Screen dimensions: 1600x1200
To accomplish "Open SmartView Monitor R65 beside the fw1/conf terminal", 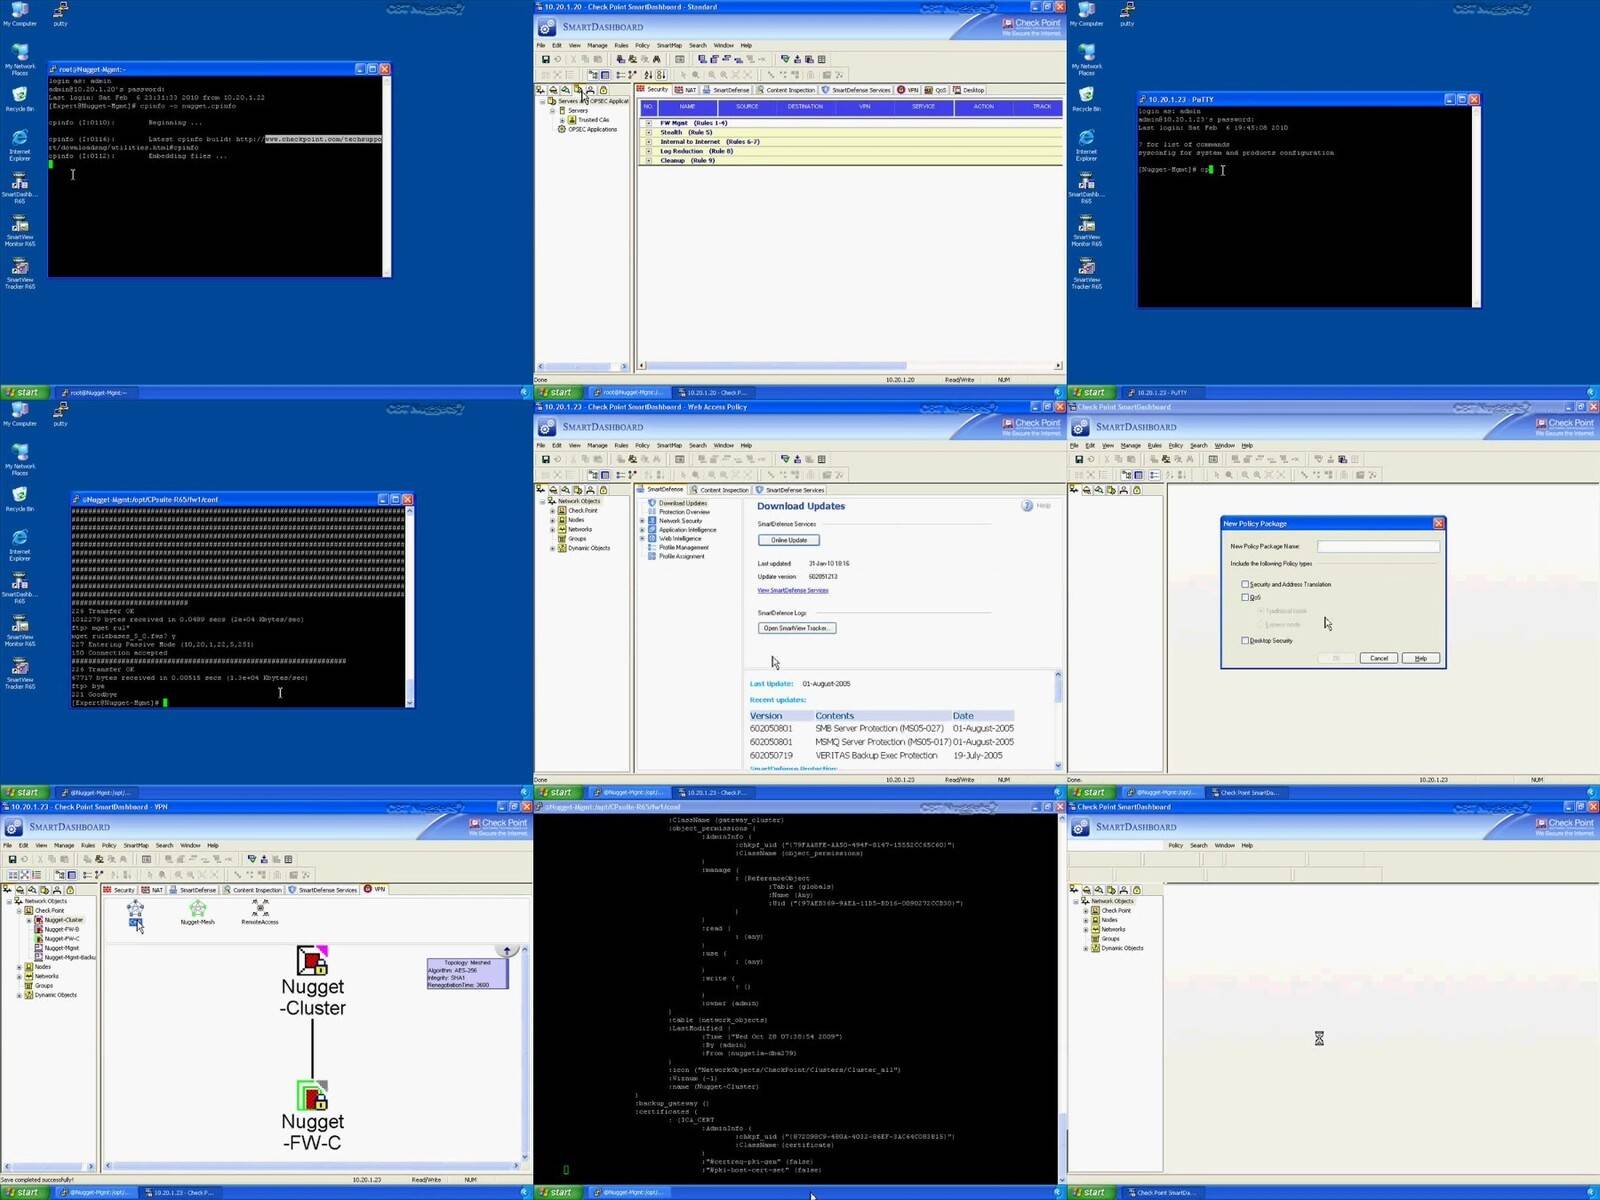I will [19, 630].
